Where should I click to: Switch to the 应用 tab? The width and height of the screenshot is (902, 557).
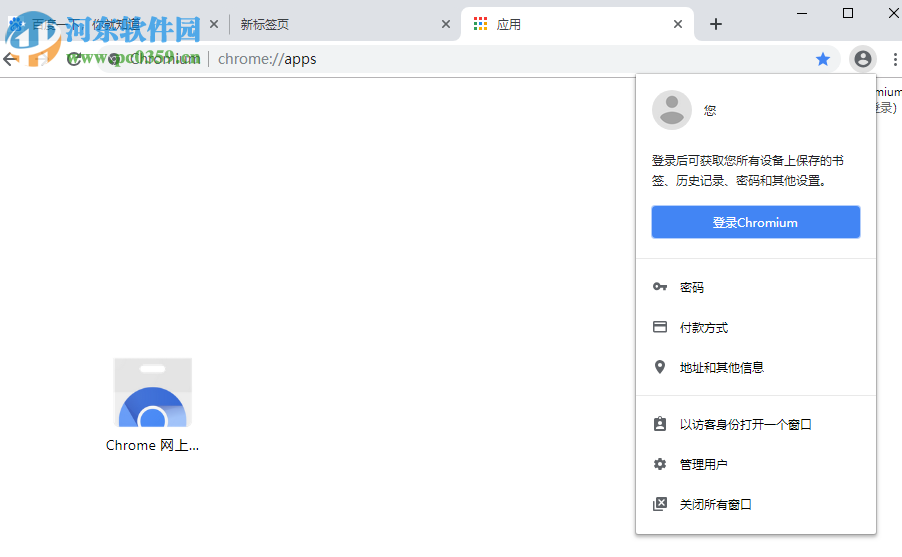coord(577,24)
